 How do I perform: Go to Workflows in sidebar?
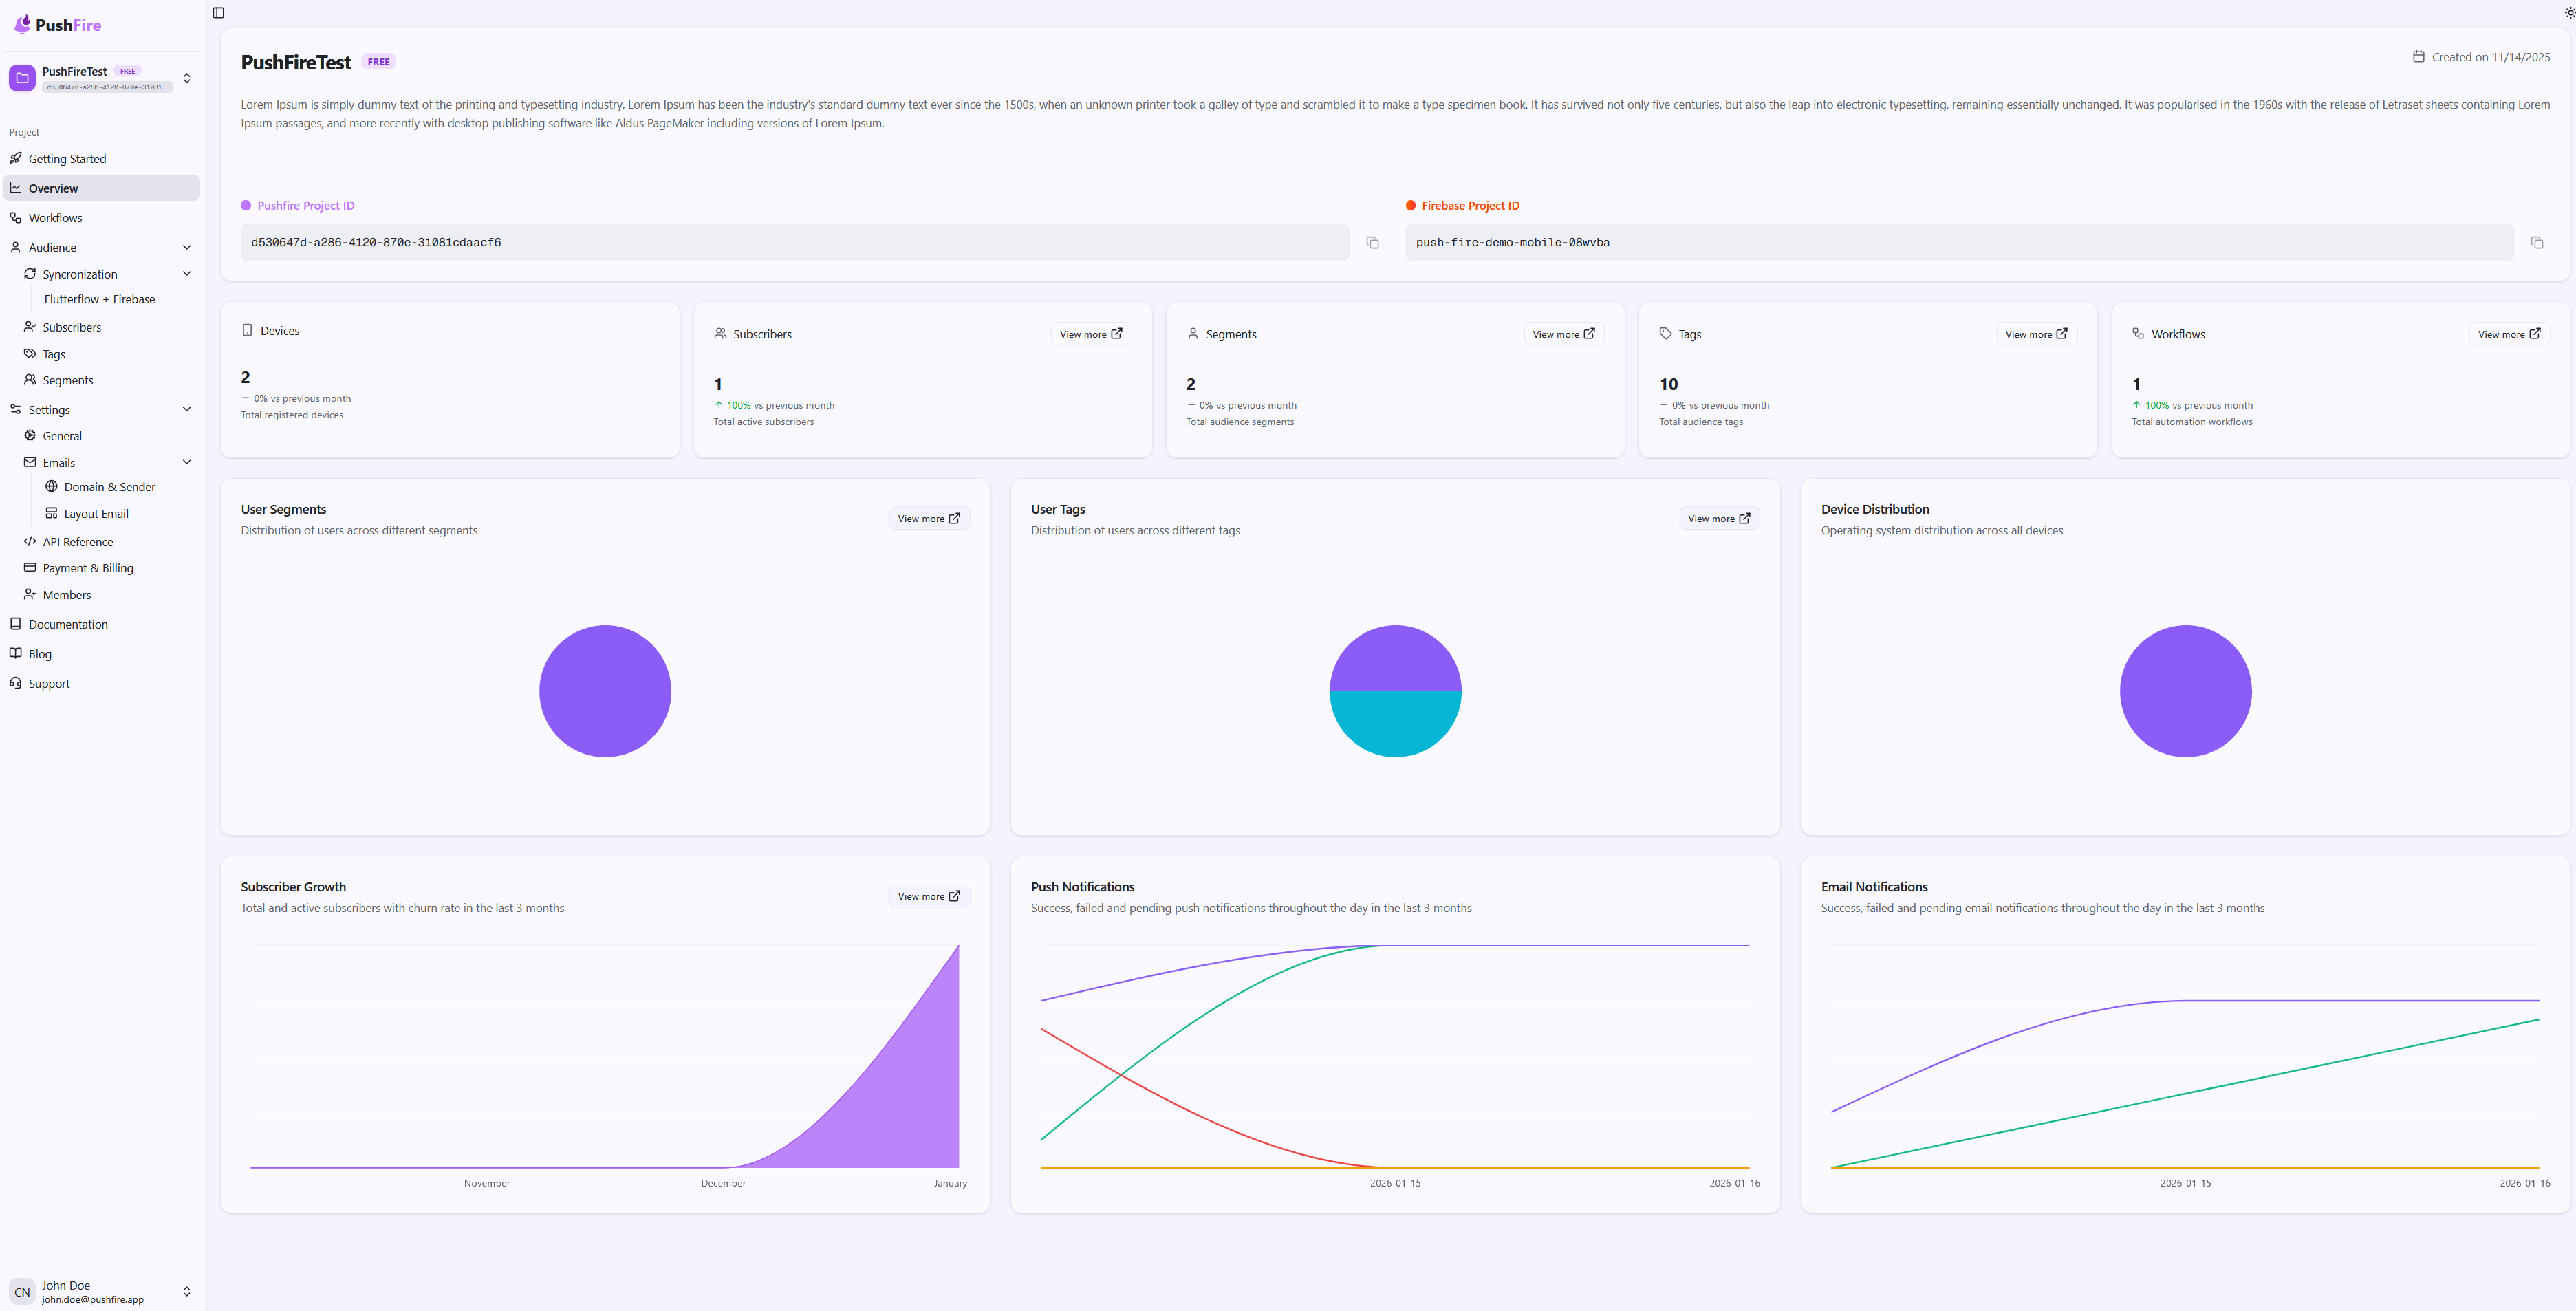[55, 218]
